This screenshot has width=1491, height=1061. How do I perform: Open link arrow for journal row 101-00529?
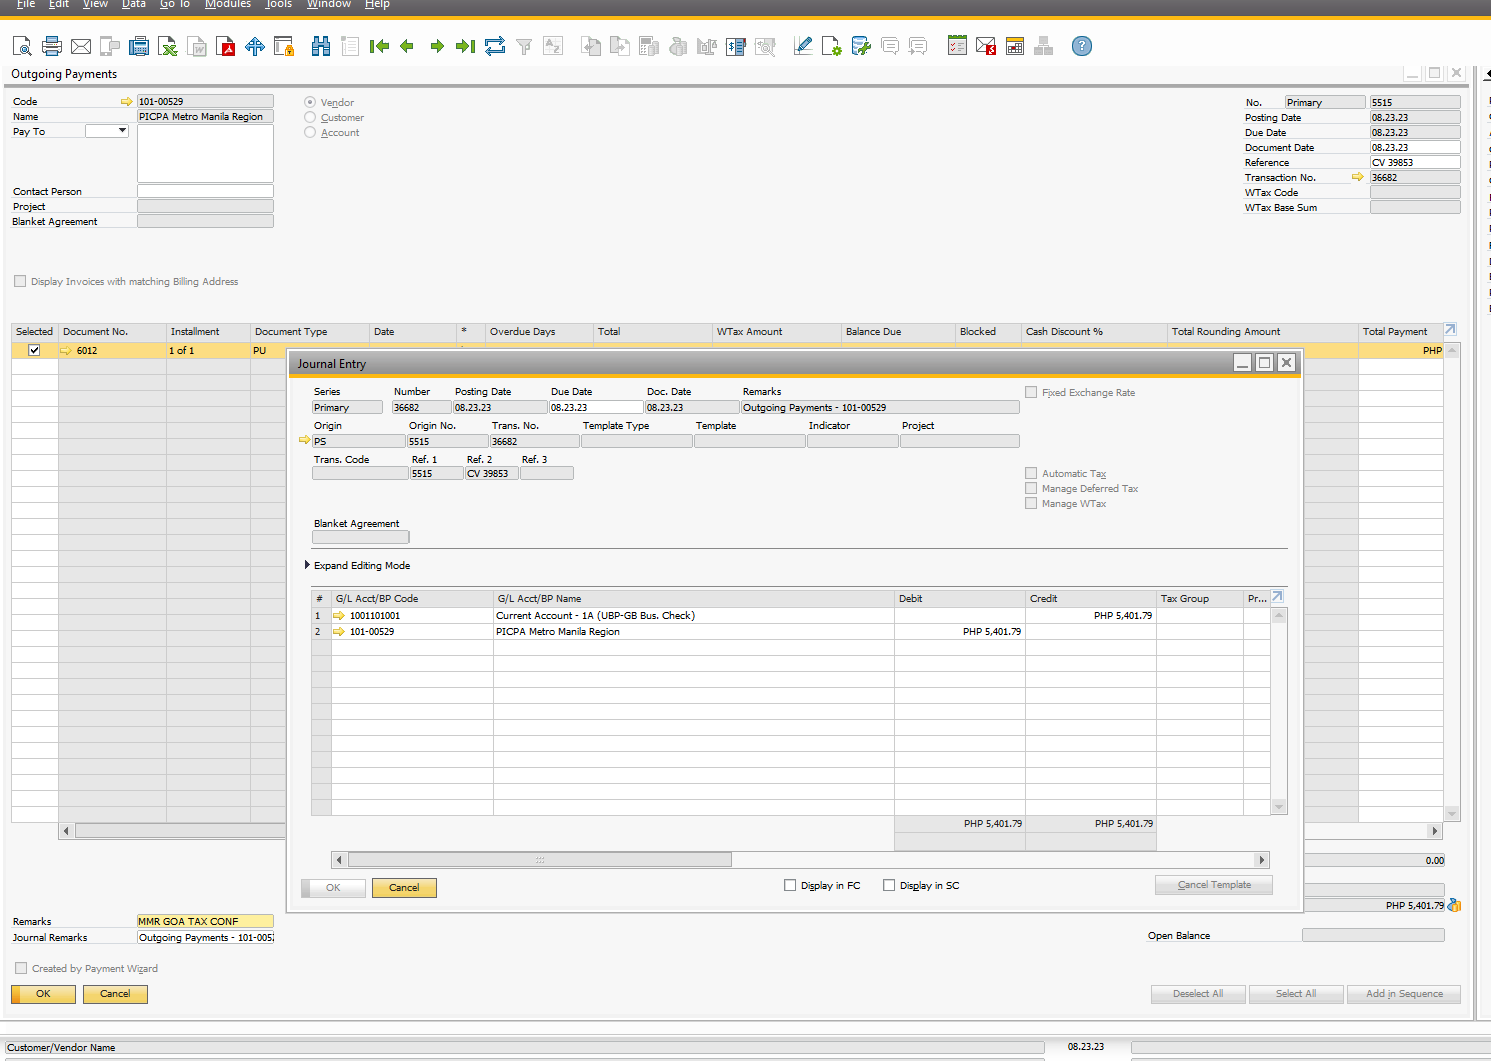point(339,632)
